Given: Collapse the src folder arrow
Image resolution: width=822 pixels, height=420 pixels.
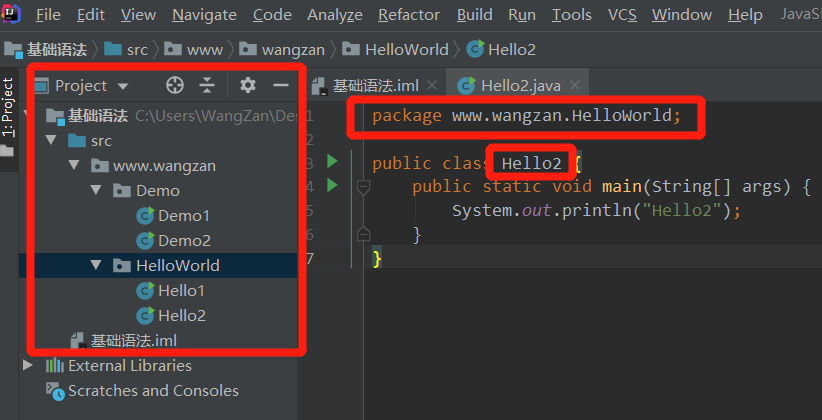Looking at the screenshot, I should [x=50, y=140].
